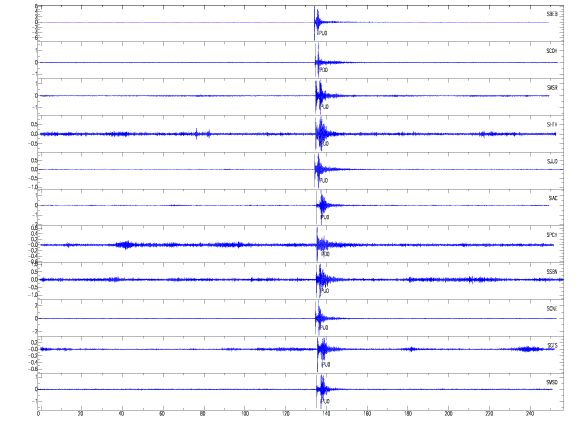This screenshot has width=580, height=440.
Task: Click the station label on the topmost trace
Action: pos(552,14)
